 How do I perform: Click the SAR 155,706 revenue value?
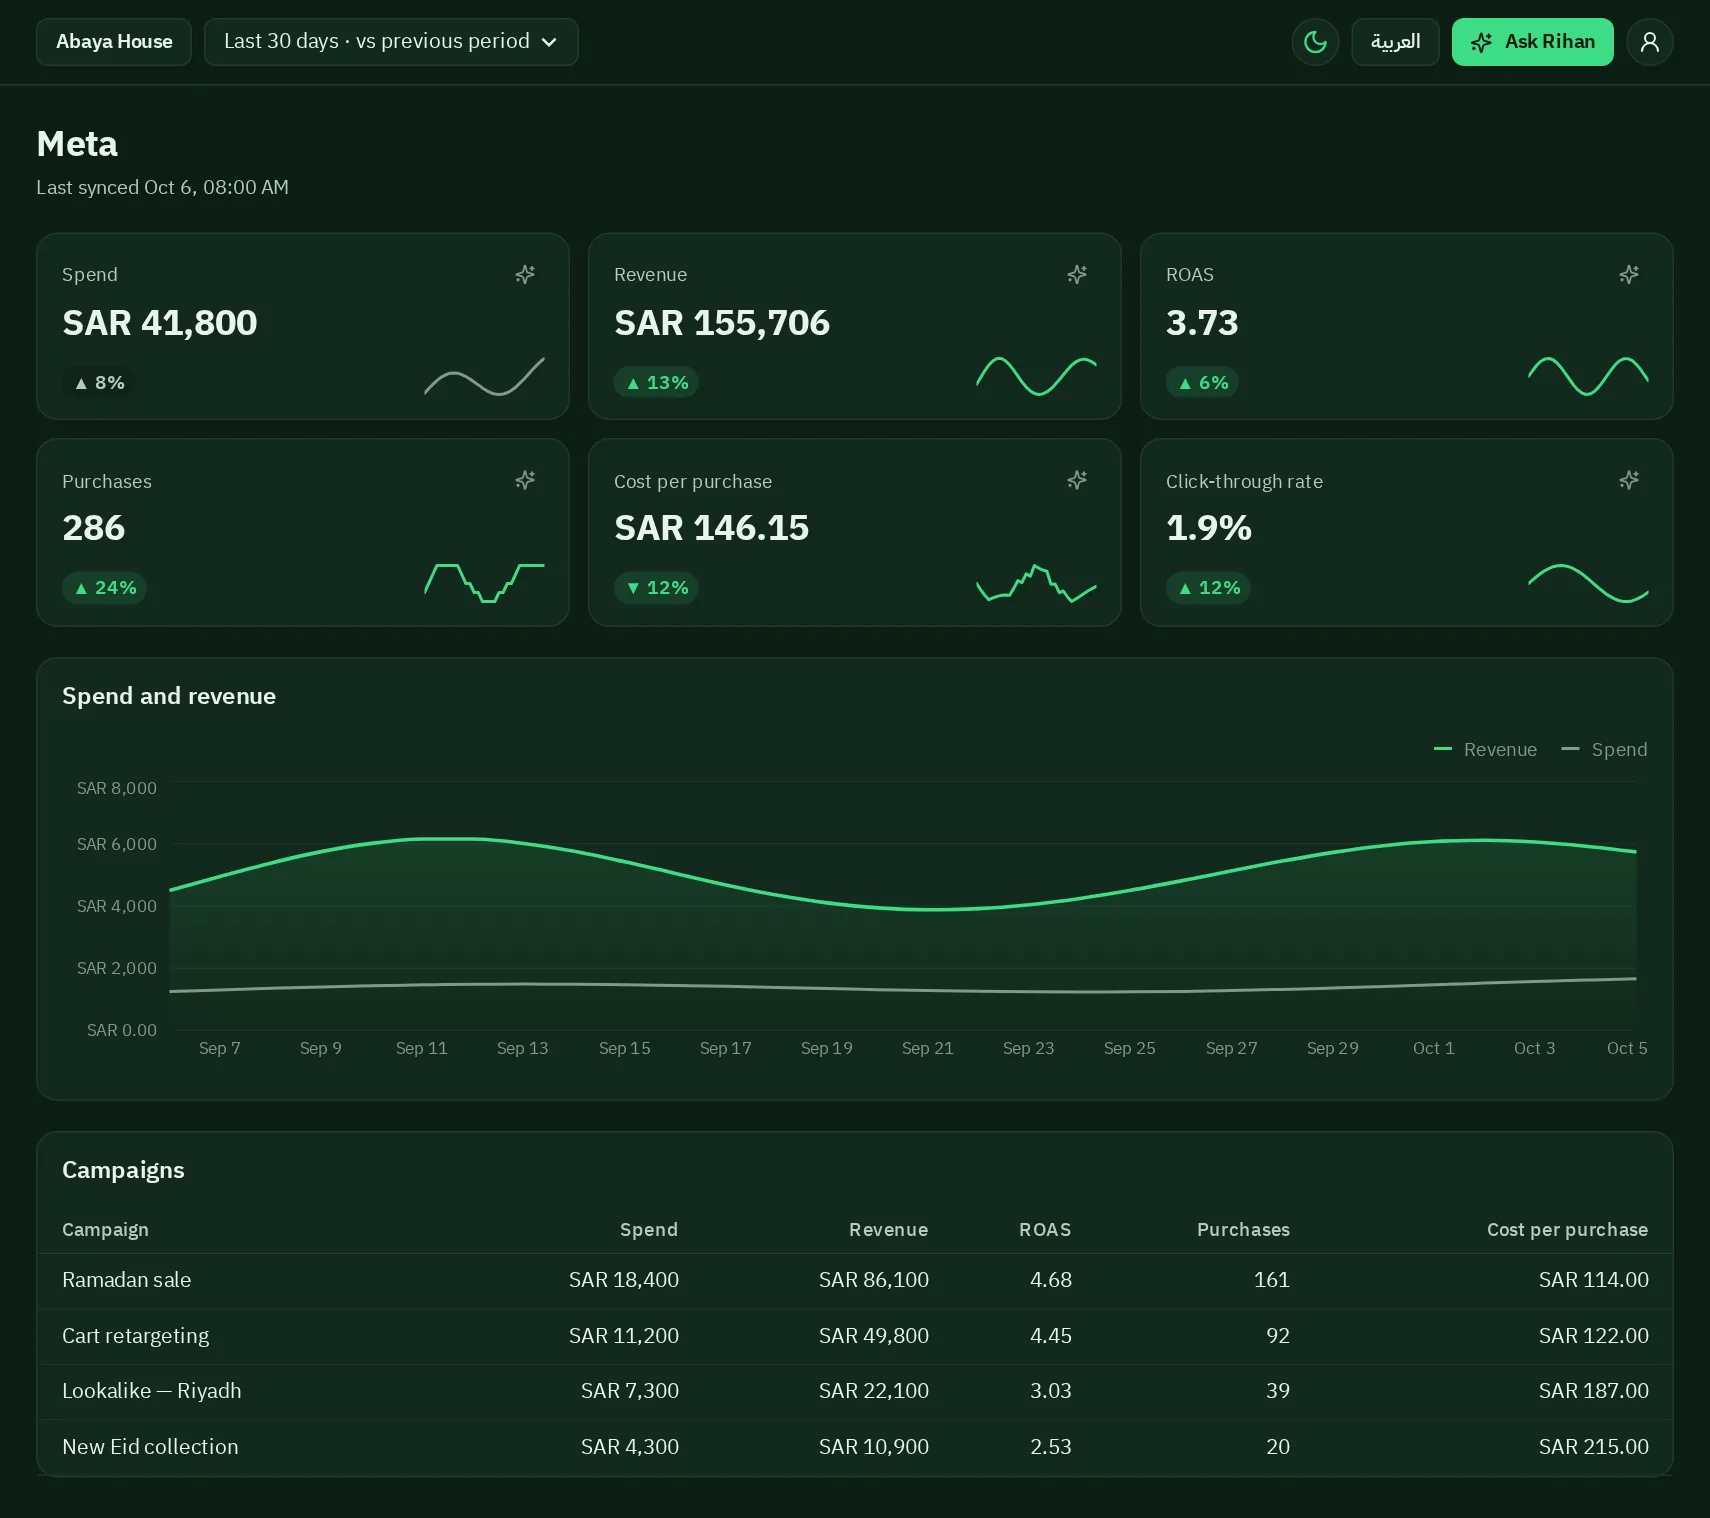pyautogui.click(x=722, y=323)
